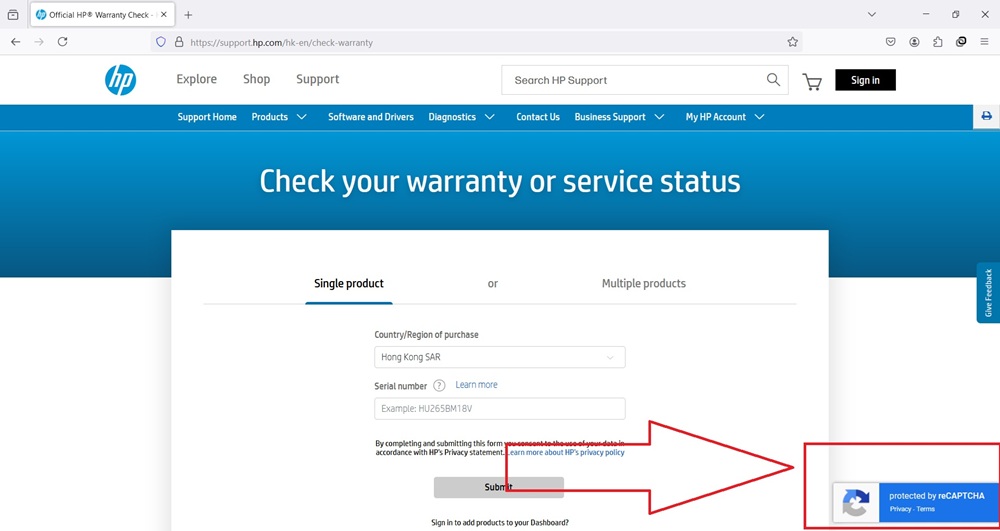
Task: Open Software and Drivers
Action: (x=371, y=117)
